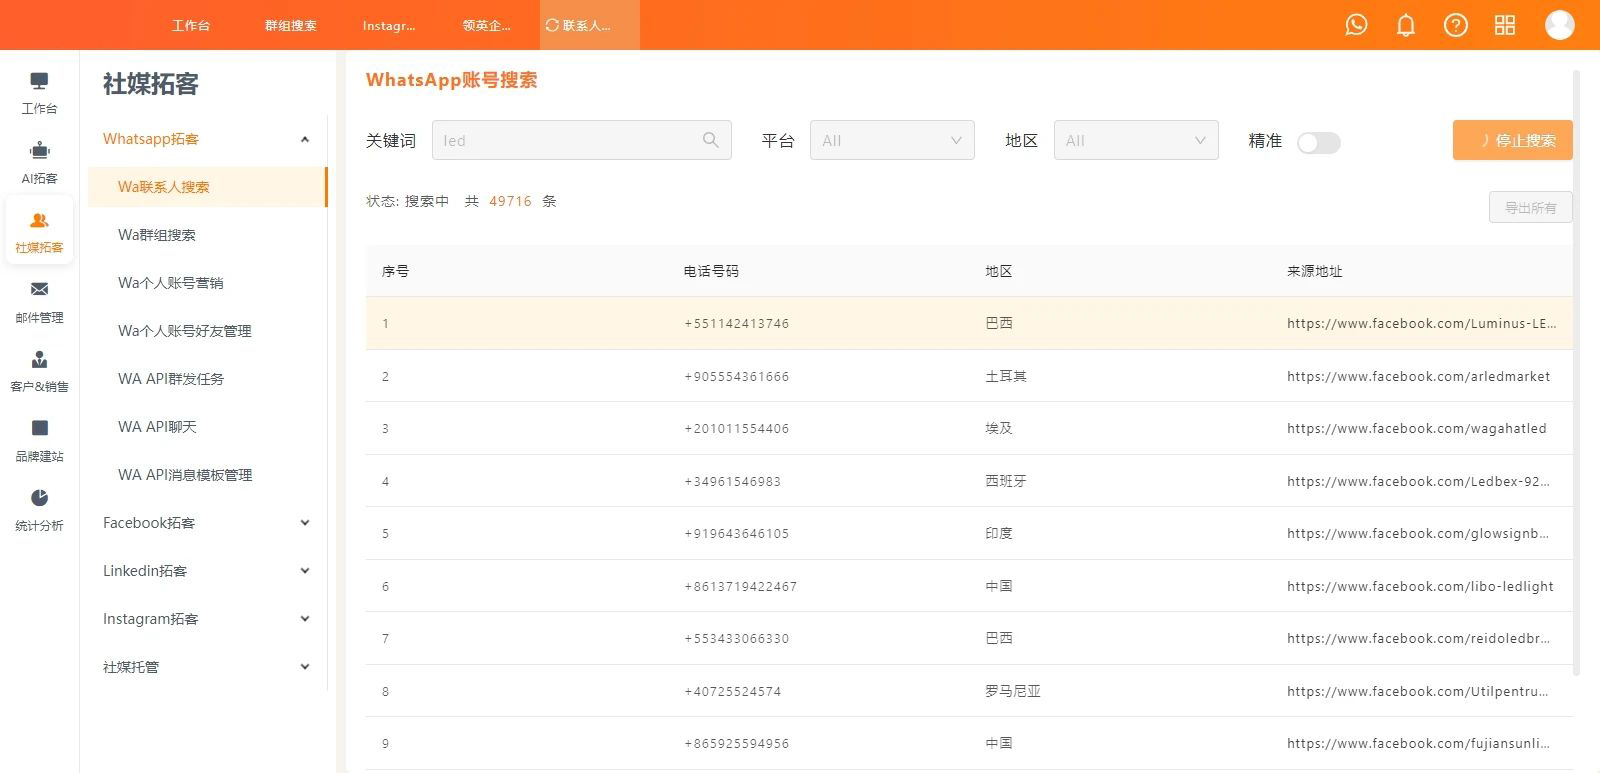This screenshot has height=773, width=1600.
Task: Expand the Linkedin拓客 section
Action: [x=207, y=571]
